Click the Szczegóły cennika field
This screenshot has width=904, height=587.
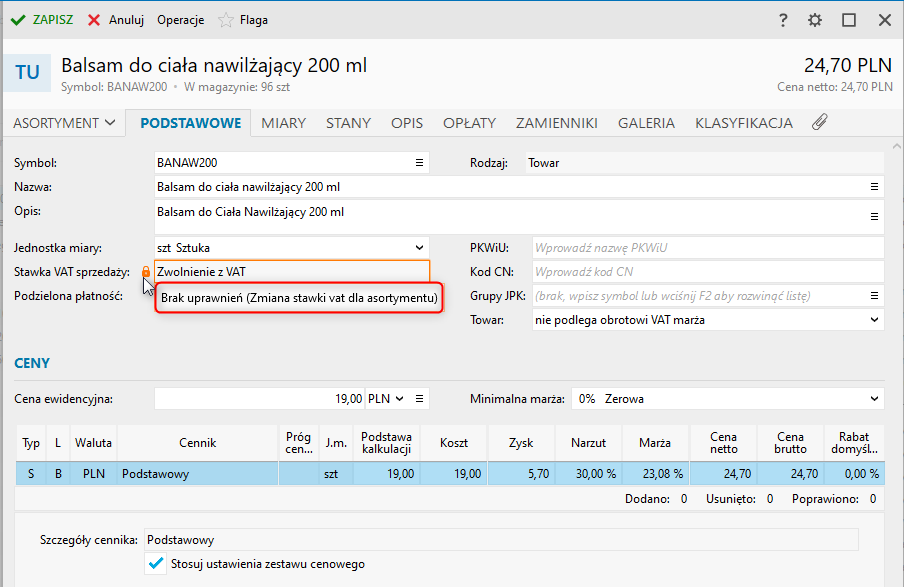501,540
